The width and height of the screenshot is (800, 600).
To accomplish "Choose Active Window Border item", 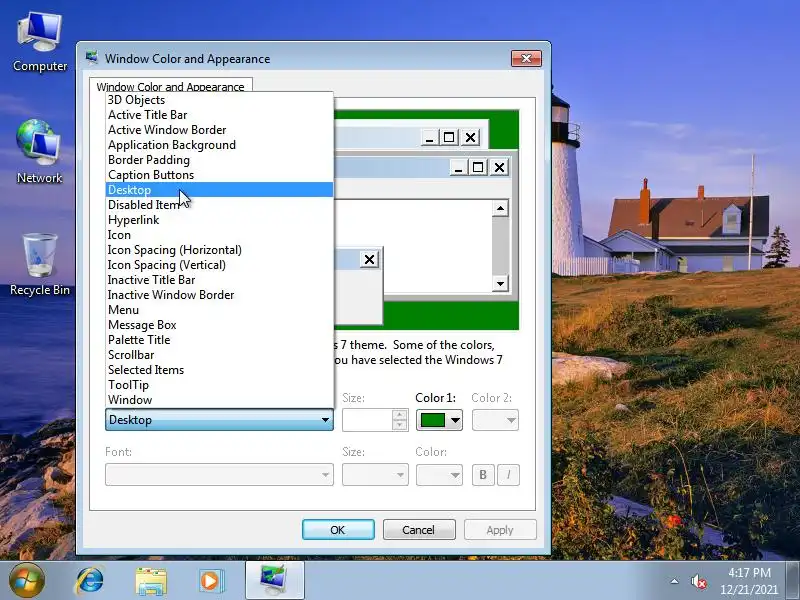I will [219, 130].
